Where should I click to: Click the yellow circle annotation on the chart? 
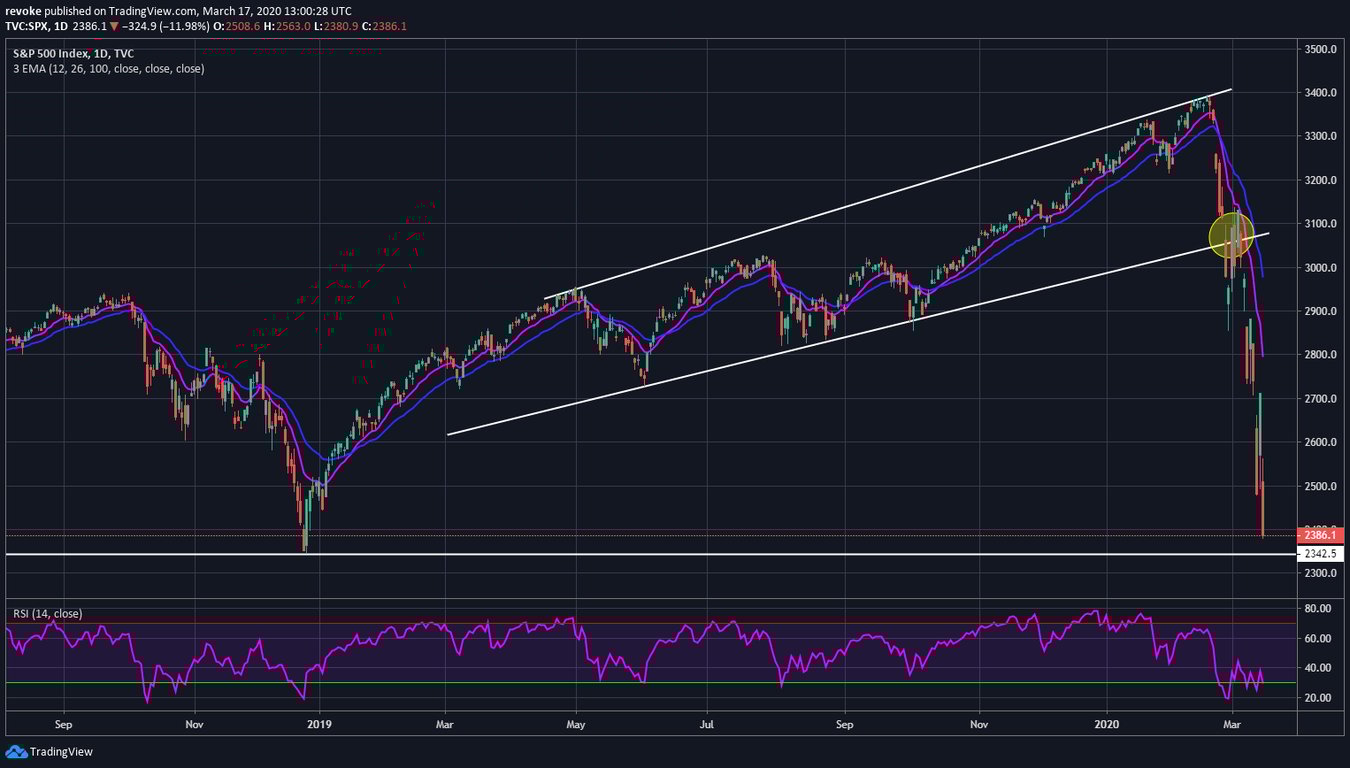[1231, 235]
